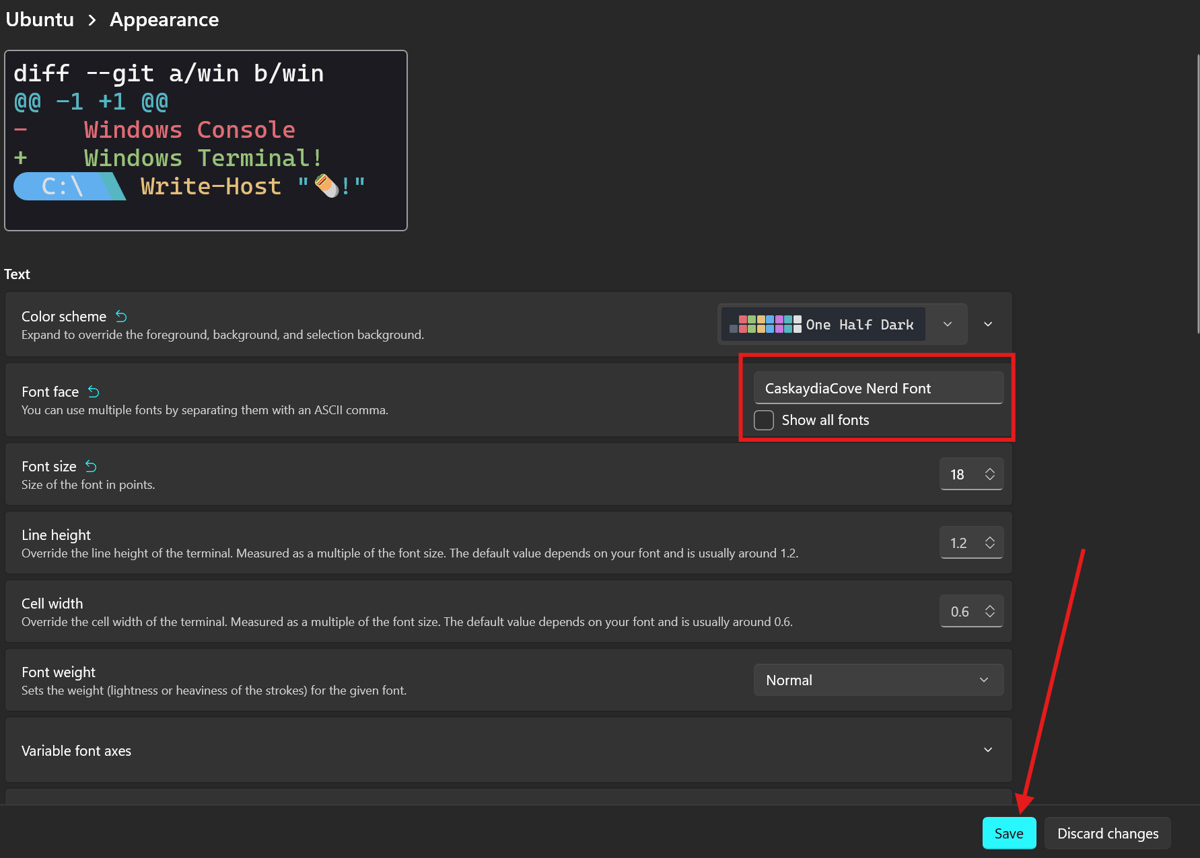Open the Font weight Normal dropdown
This screenshot has height=858, width=1200.
(878, 680)
